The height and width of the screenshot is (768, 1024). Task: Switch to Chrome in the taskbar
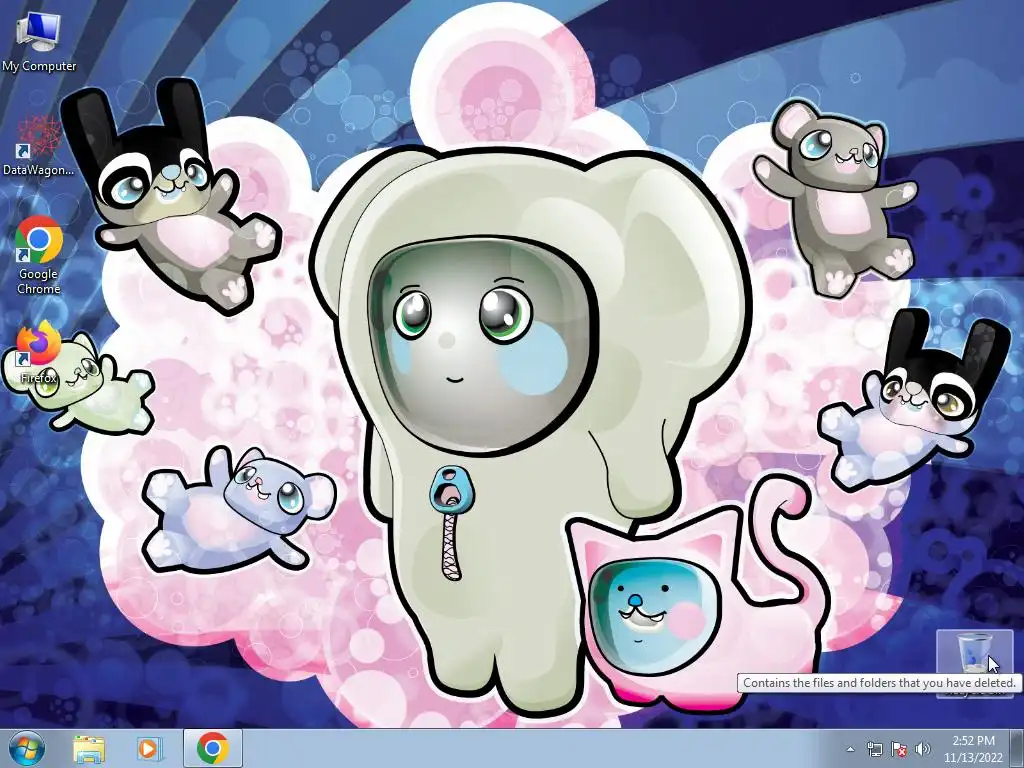click(x=213, y=748)
